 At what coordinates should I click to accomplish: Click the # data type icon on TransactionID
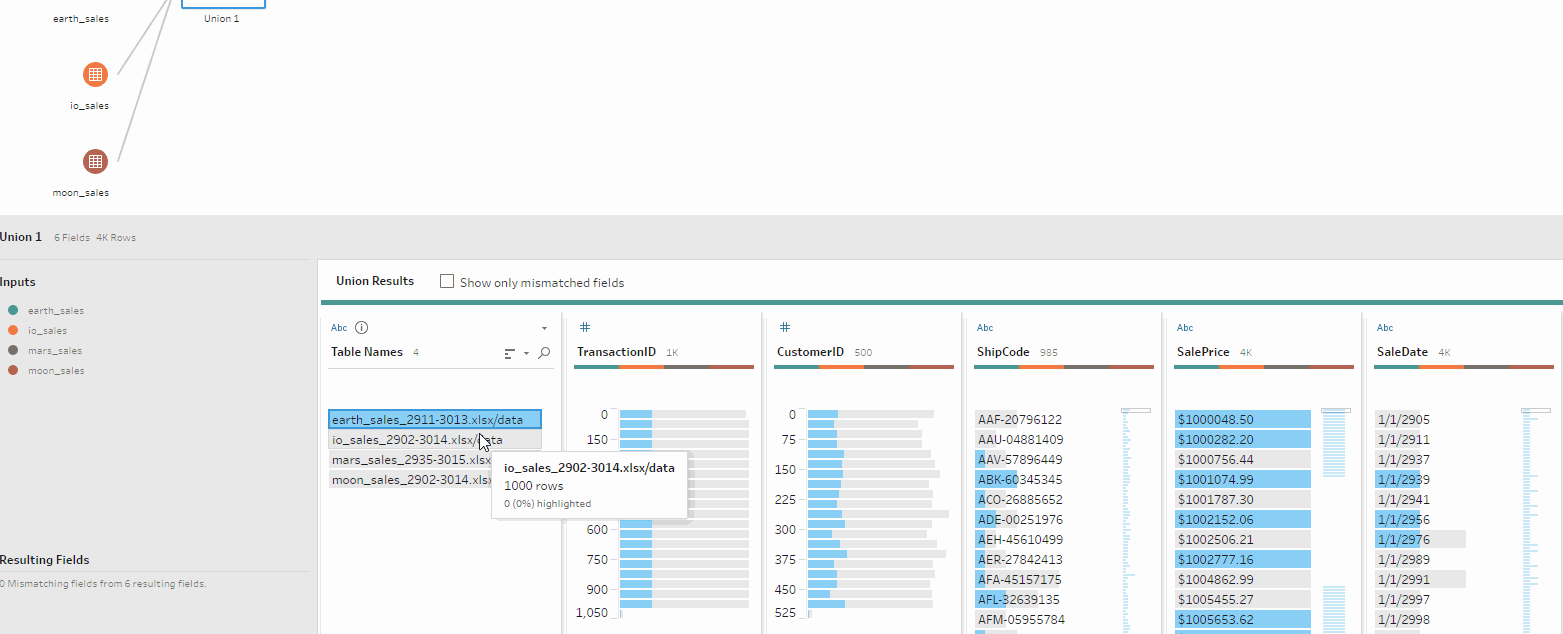584,327
